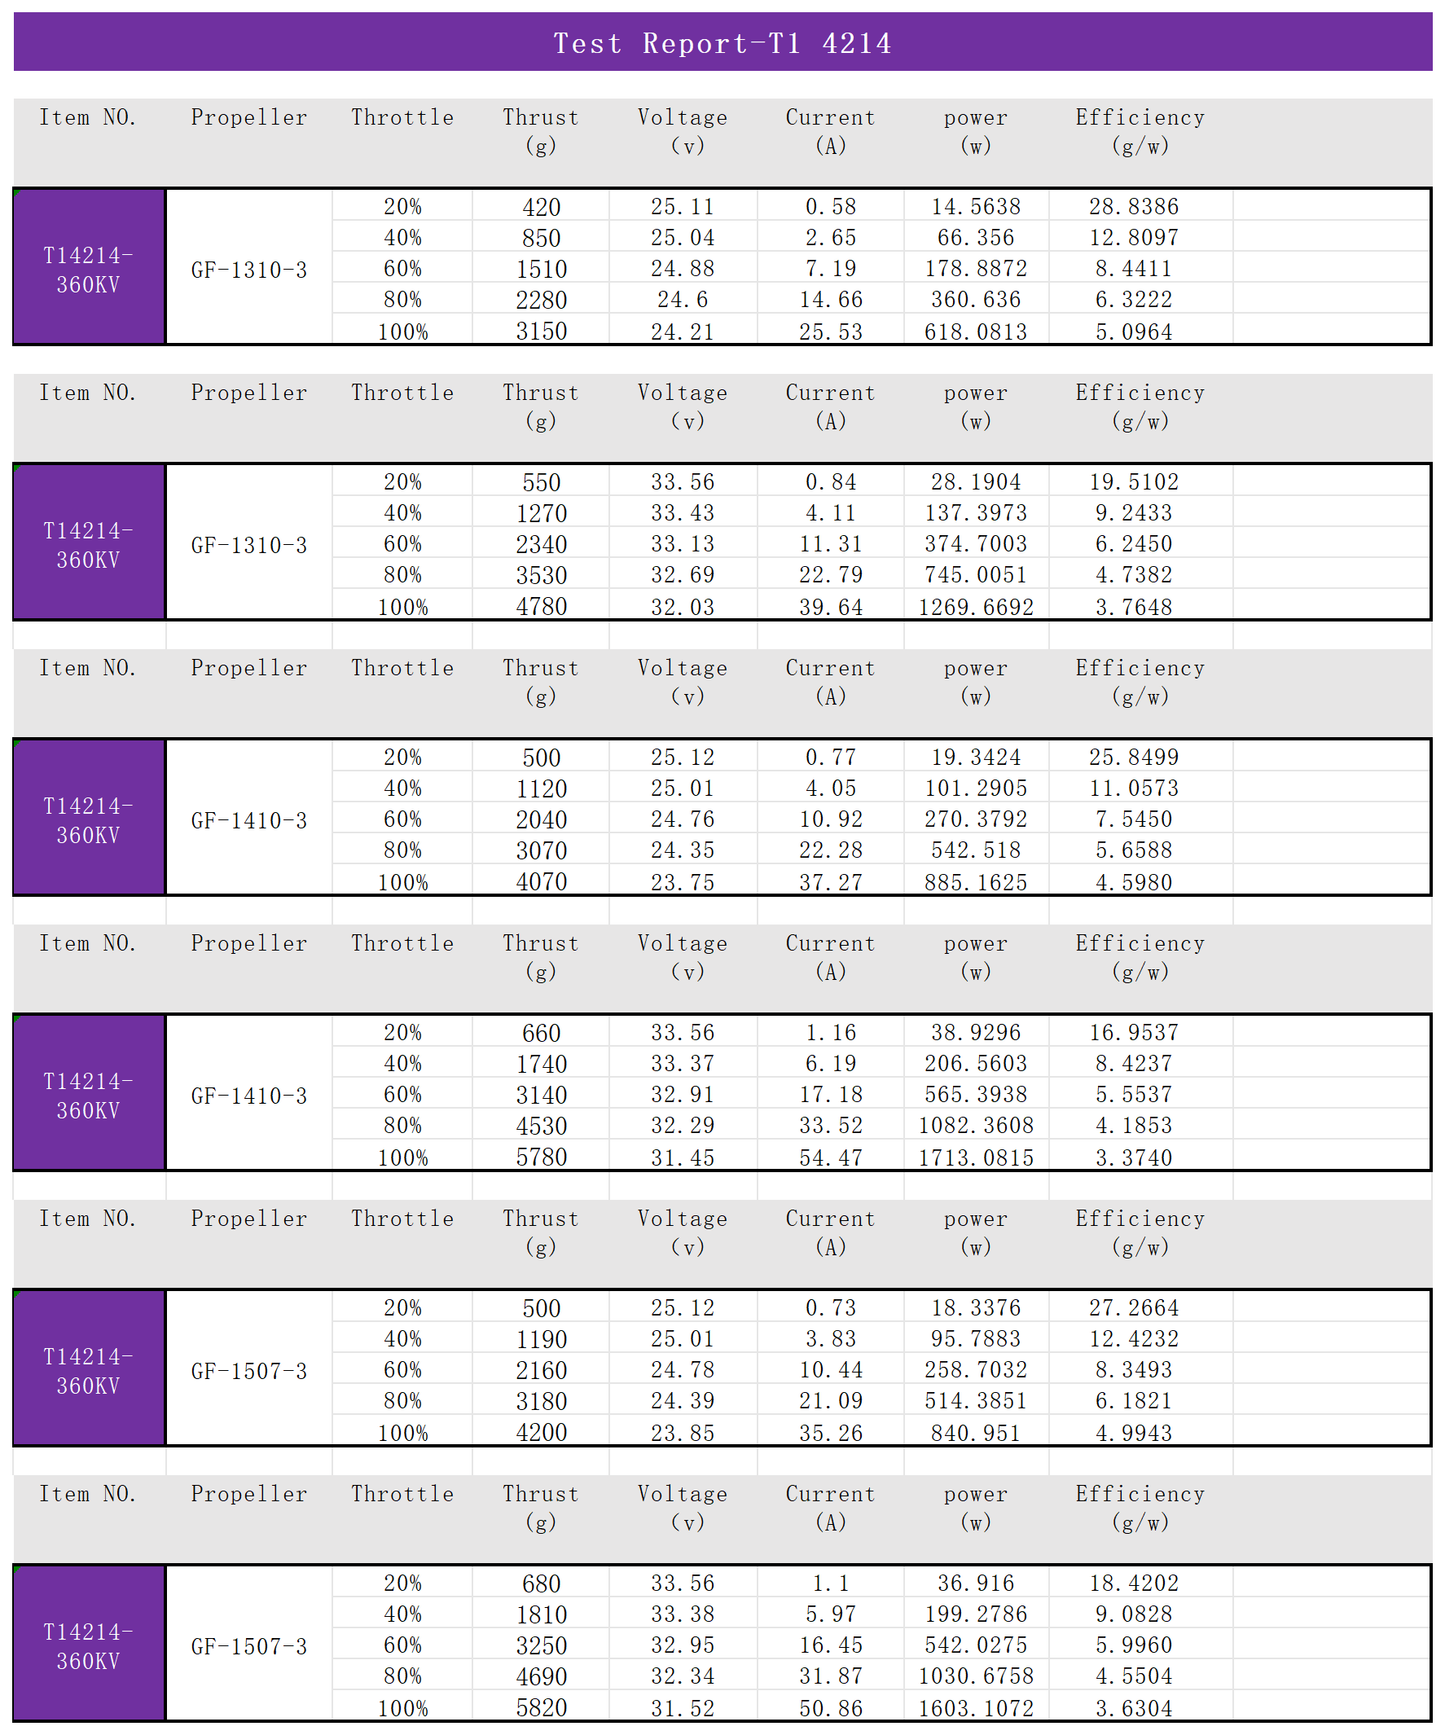The height and width of the screenshot is (1735, 1445).
Task: Select the voltage cell 23.75
Action: point(682,882)
